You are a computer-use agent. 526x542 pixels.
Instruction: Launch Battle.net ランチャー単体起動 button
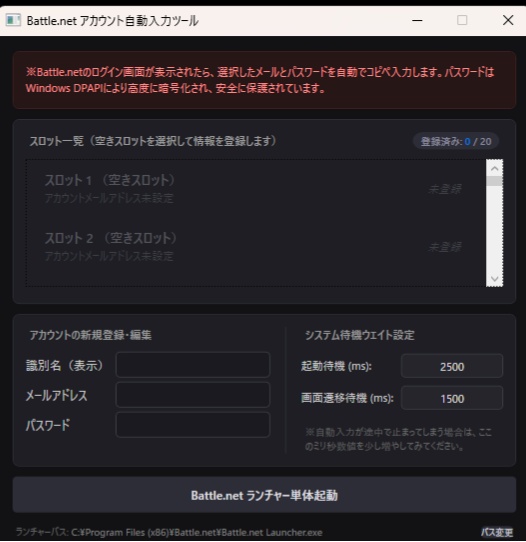click(x=264, y=495)
